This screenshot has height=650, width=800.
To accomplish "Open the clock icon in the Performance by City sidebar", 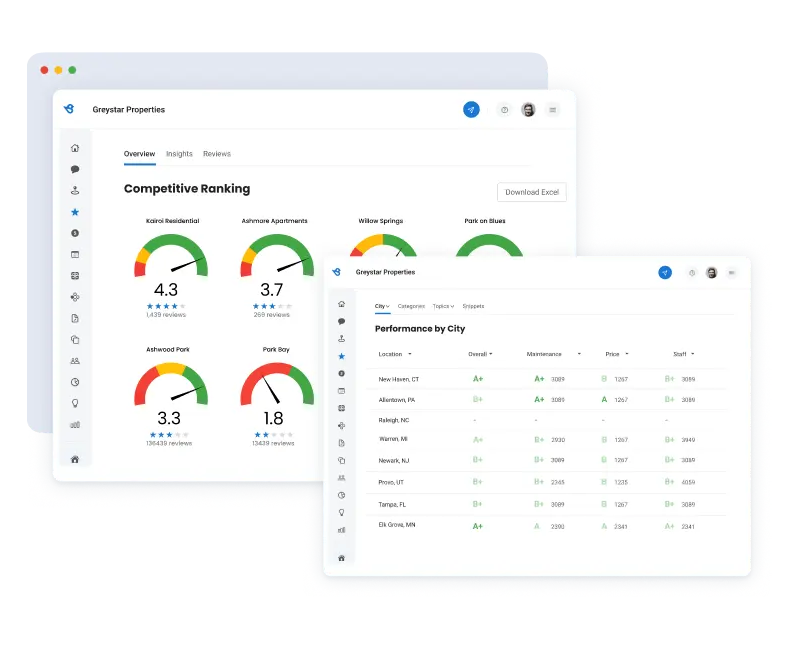I will pos(341,495).
